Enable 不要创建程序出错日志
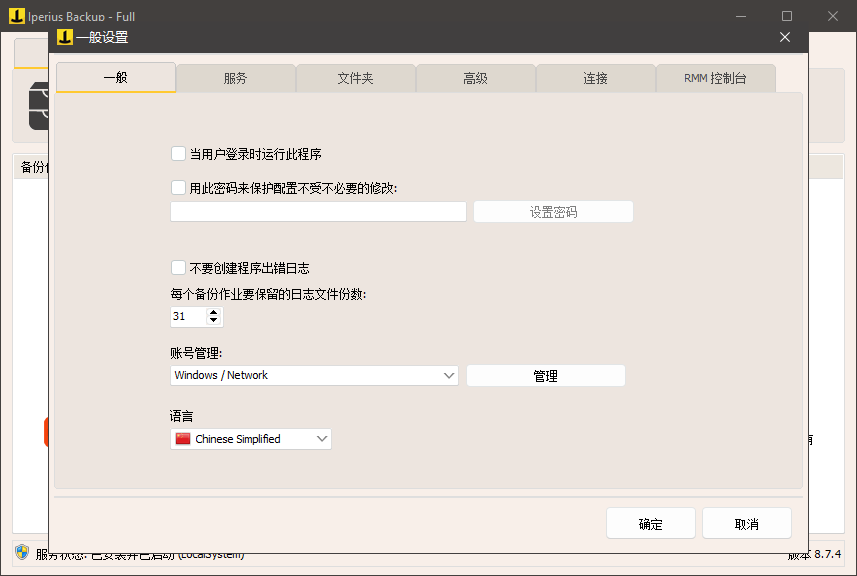 click(178, 267)
